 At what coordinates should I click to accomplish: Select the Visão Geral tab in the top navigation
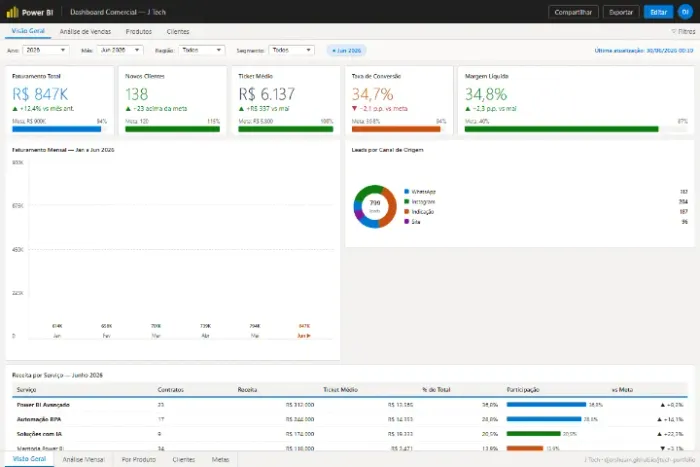click(28, 31)
